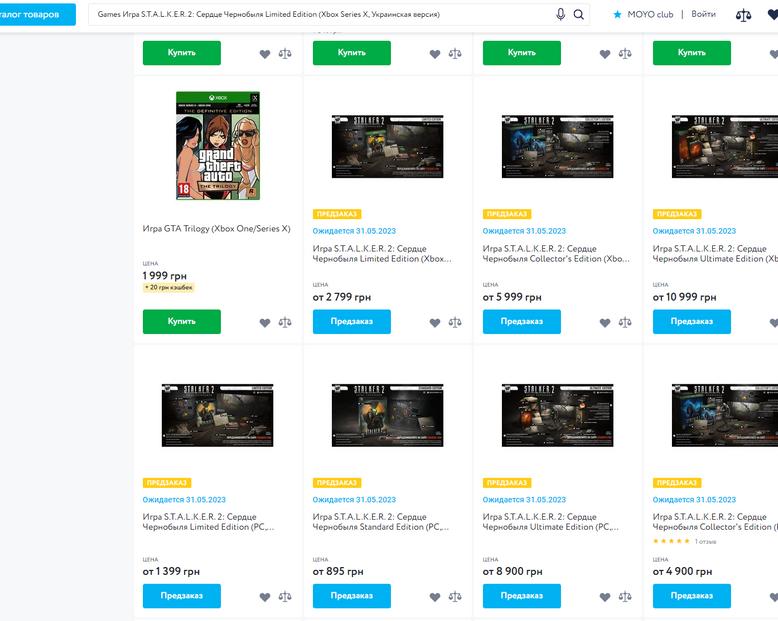Click Предзаказ for Limited Edition Xbox 2 799 грн
778x621 pixels.
[352, 321]
